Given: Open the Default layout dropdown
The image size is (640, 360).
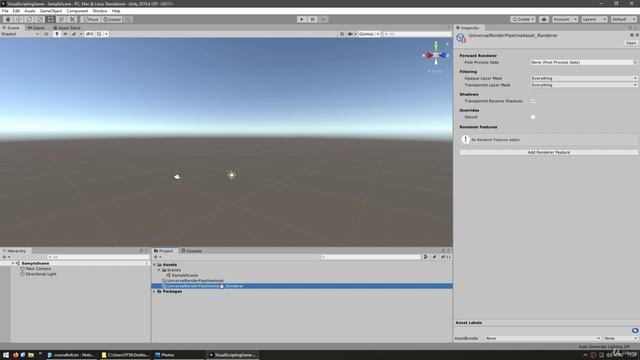Looking at the screenshot, I should [x=623, y=19].
